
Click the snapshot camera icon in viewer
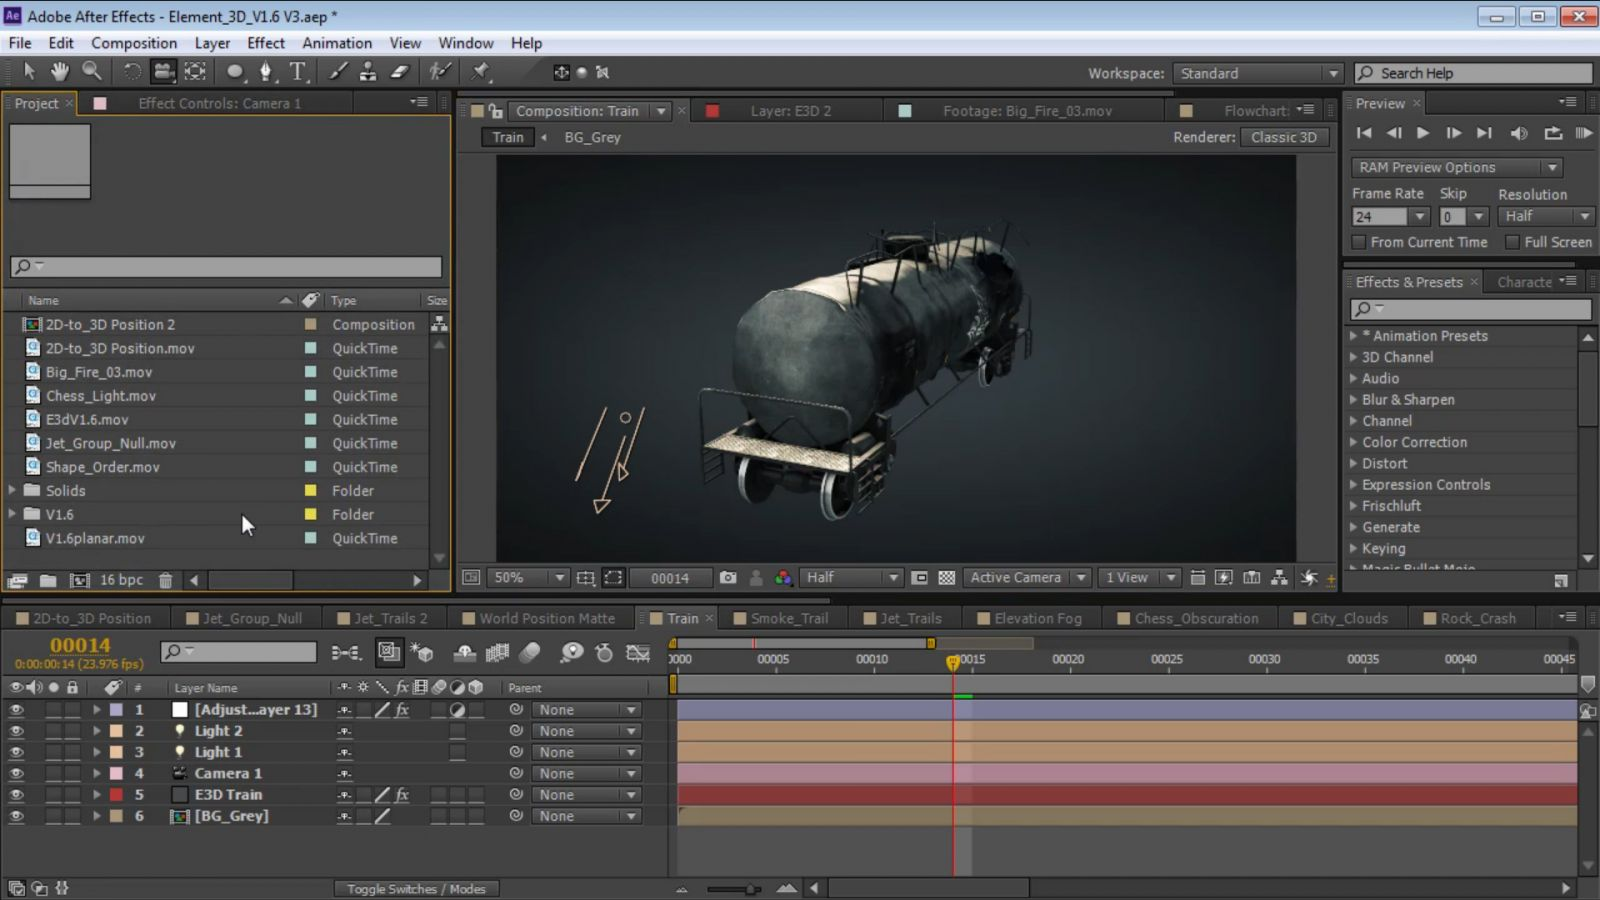click(728, 578)
